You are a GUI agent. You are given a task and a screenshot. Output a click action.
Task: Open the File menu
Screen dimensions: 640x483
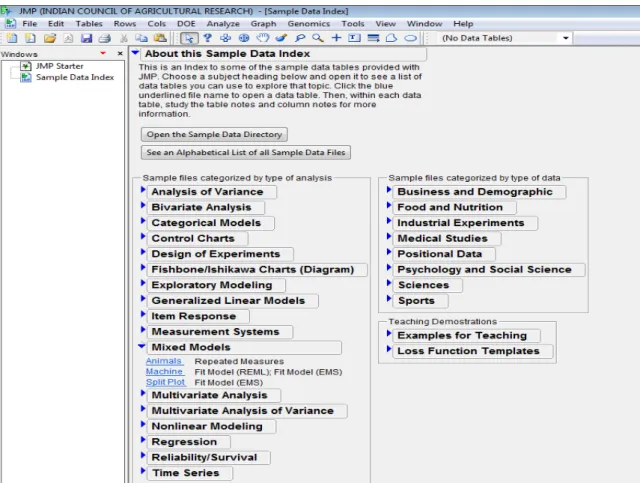[x=29, y=24]
